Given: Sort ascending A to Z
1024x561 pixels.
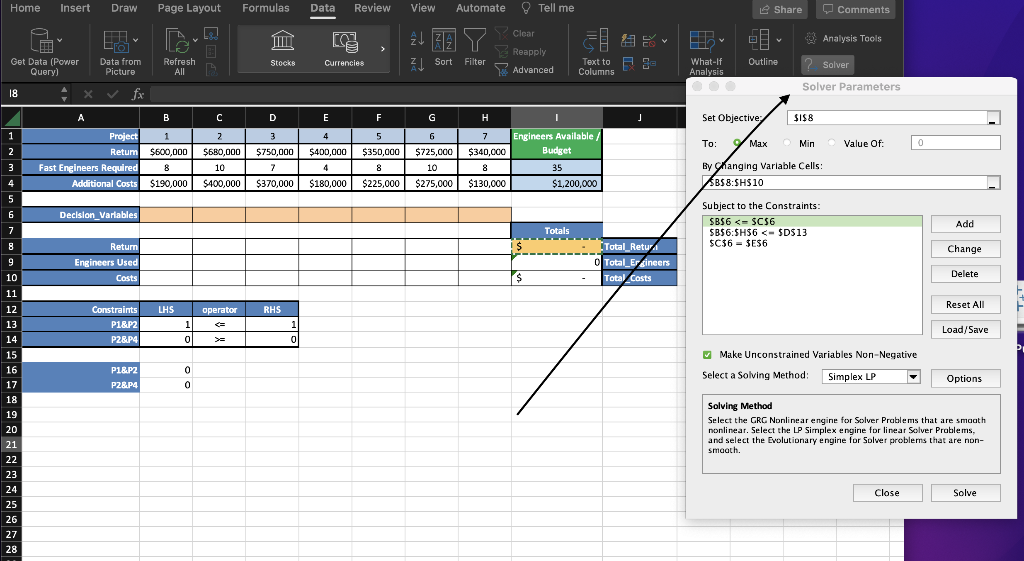Looking at the screenshot, I should (417, 38).
